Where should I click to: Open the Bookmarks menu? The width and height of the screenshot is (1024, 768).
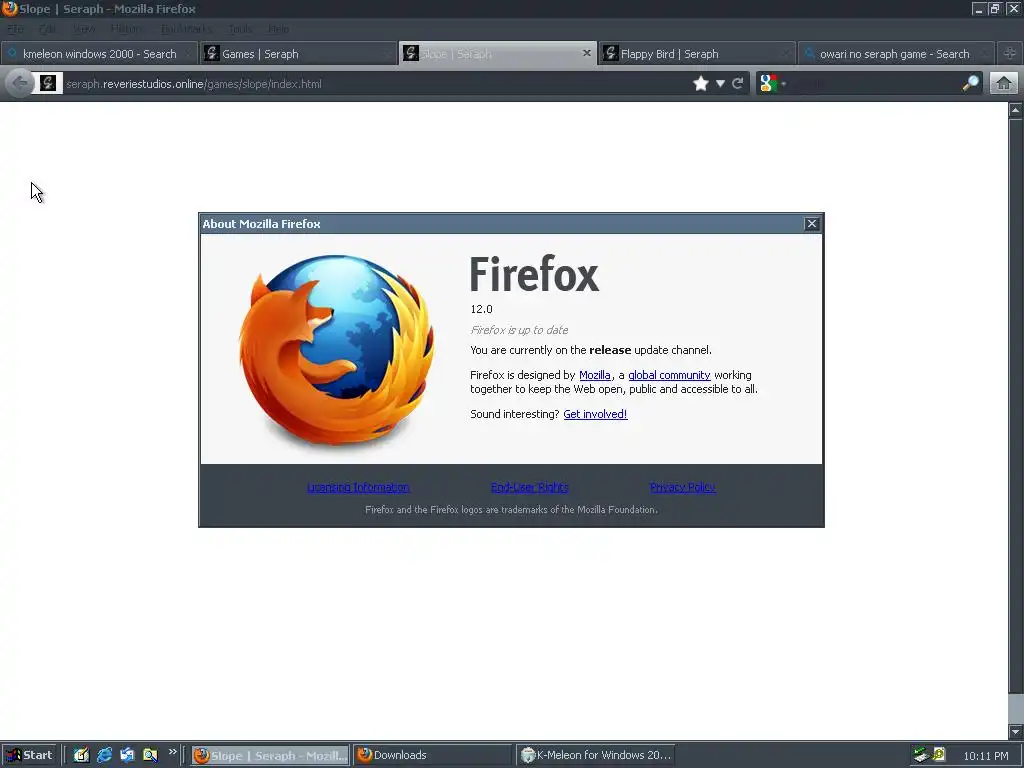pos(186,29)
